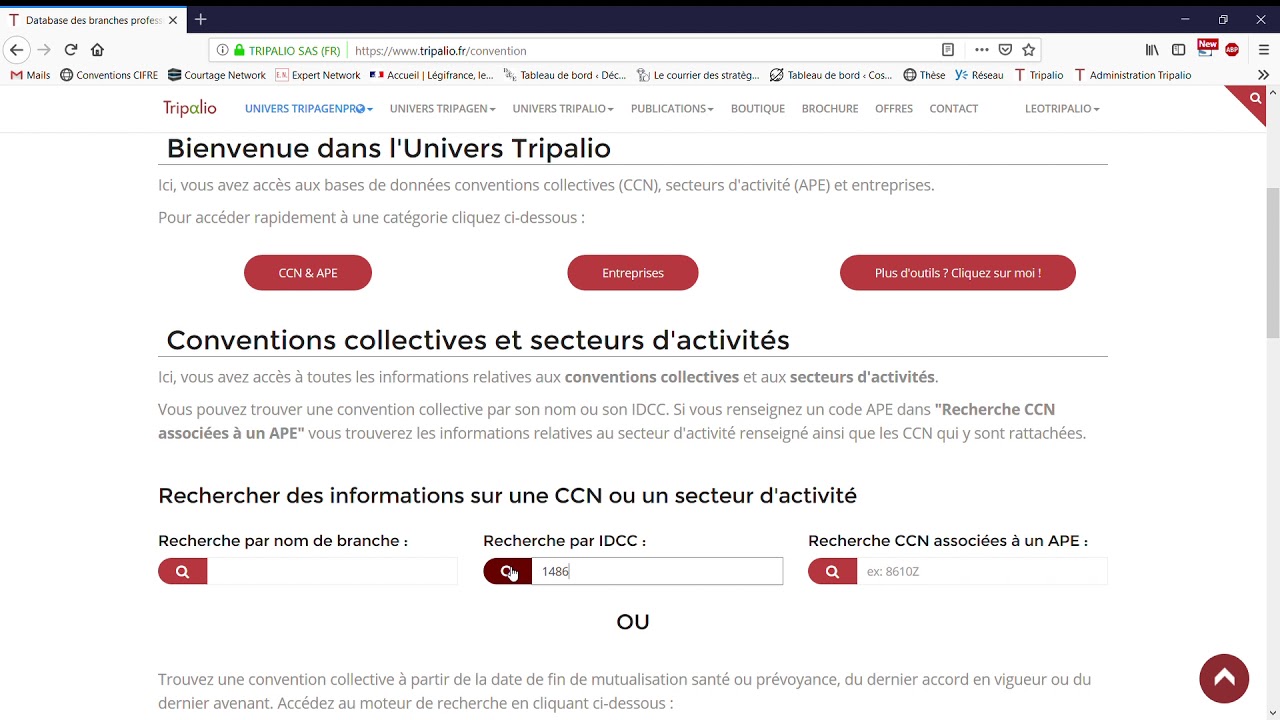Viewport: 1280px width, 720px height.
Task: Expand the Univers Tripalio menu
Action: pos(563,108)
